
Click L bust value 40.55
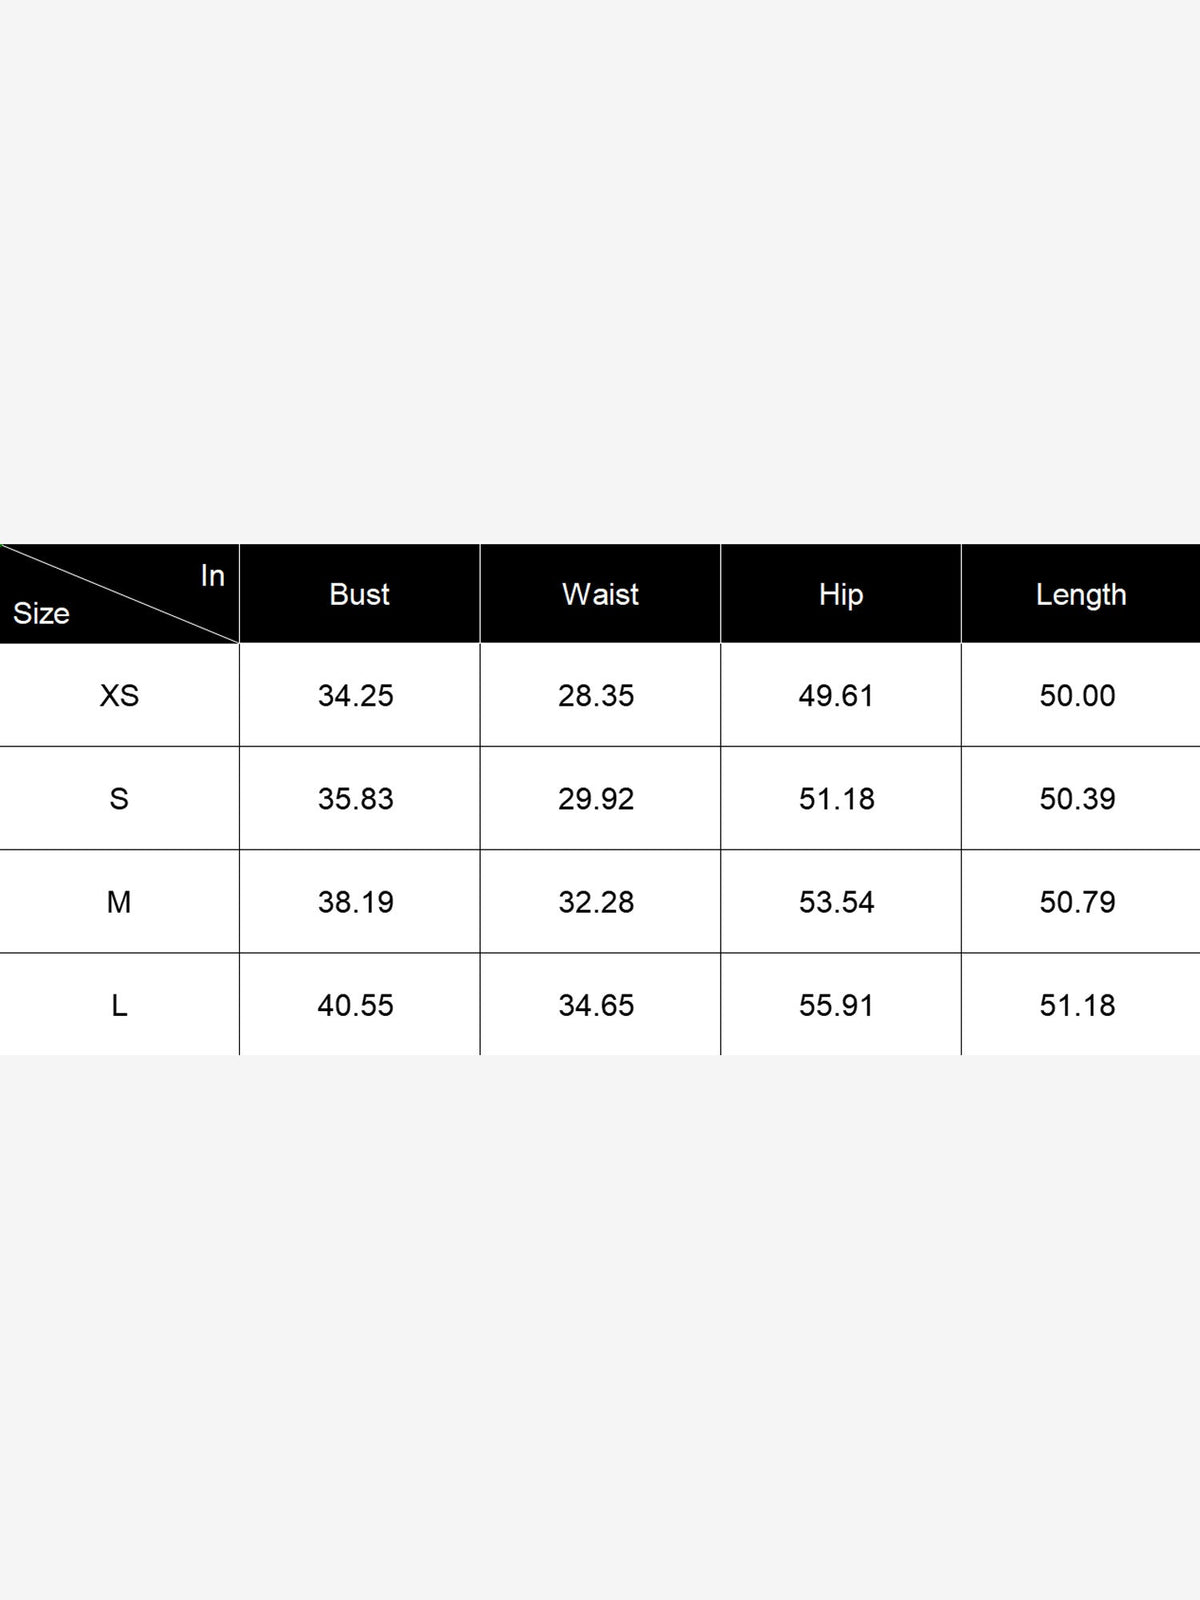click(x=356, y=1005)
